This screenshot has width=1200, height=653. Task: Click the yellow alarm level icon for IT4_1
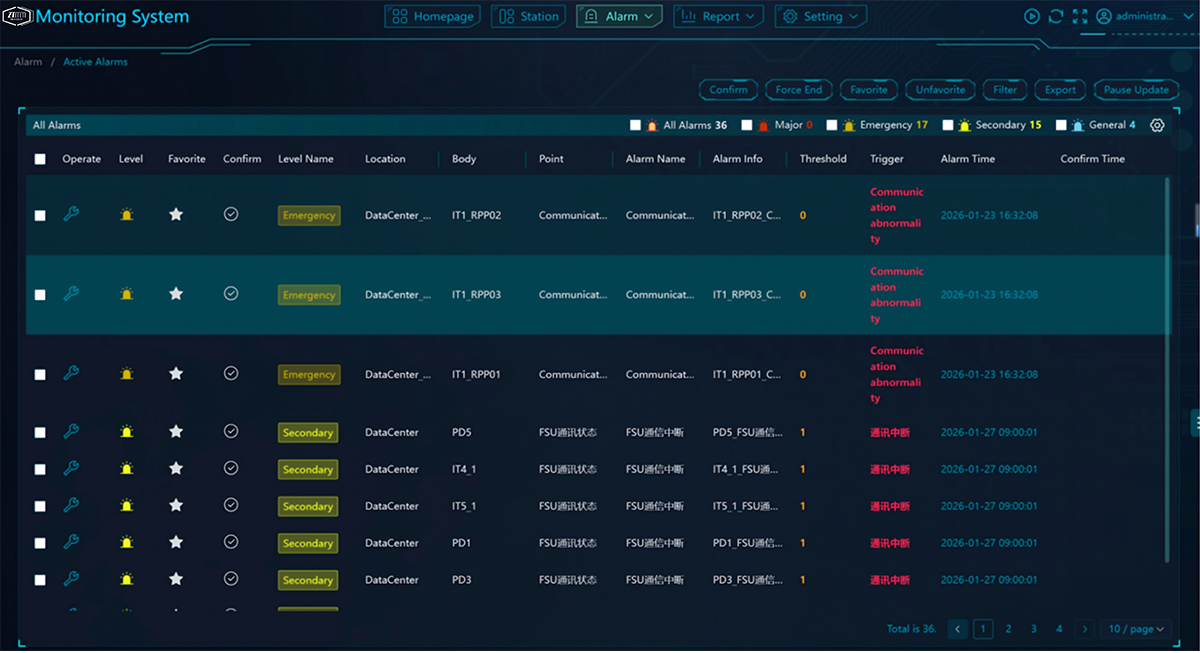click(x=126, y=469)
